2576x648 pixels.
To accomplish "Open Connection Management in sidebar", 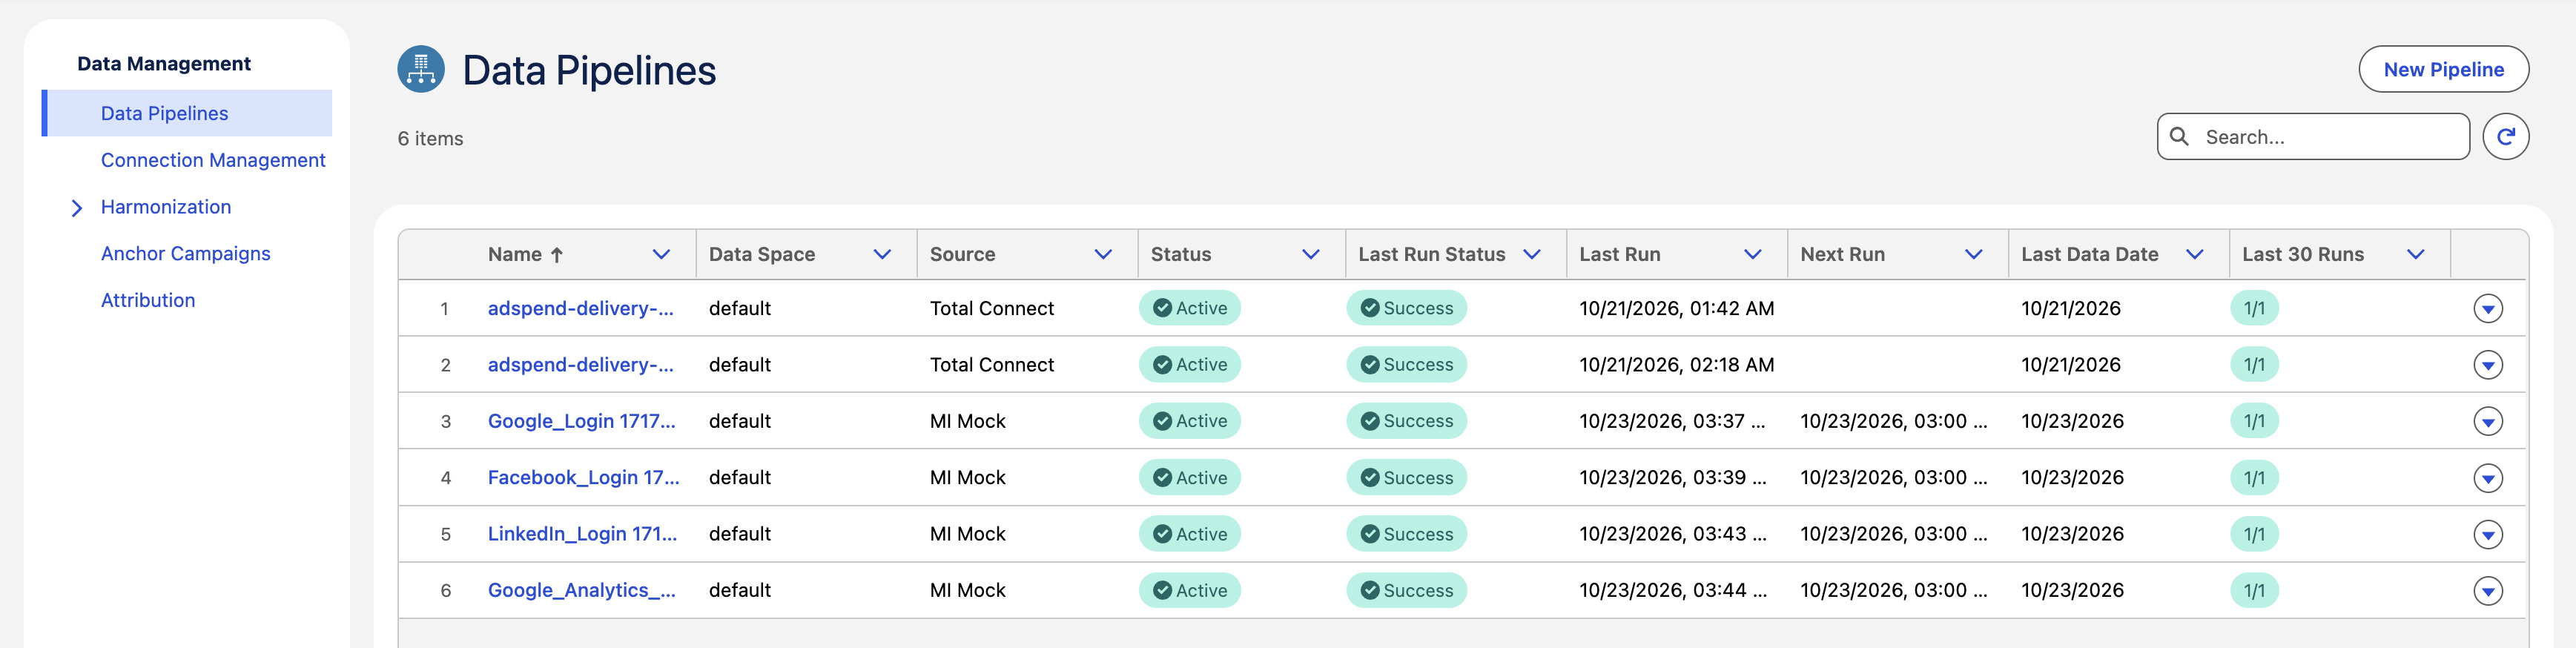I will 213,160.
